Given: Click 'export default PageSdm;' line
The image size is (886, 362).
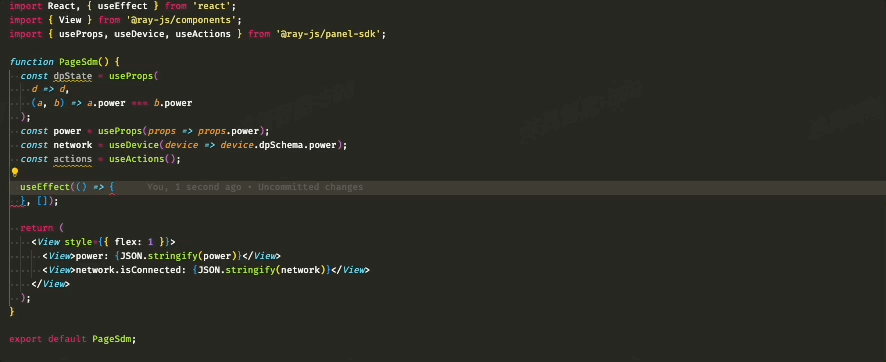Looking at the screenshot, I should 73,339.
